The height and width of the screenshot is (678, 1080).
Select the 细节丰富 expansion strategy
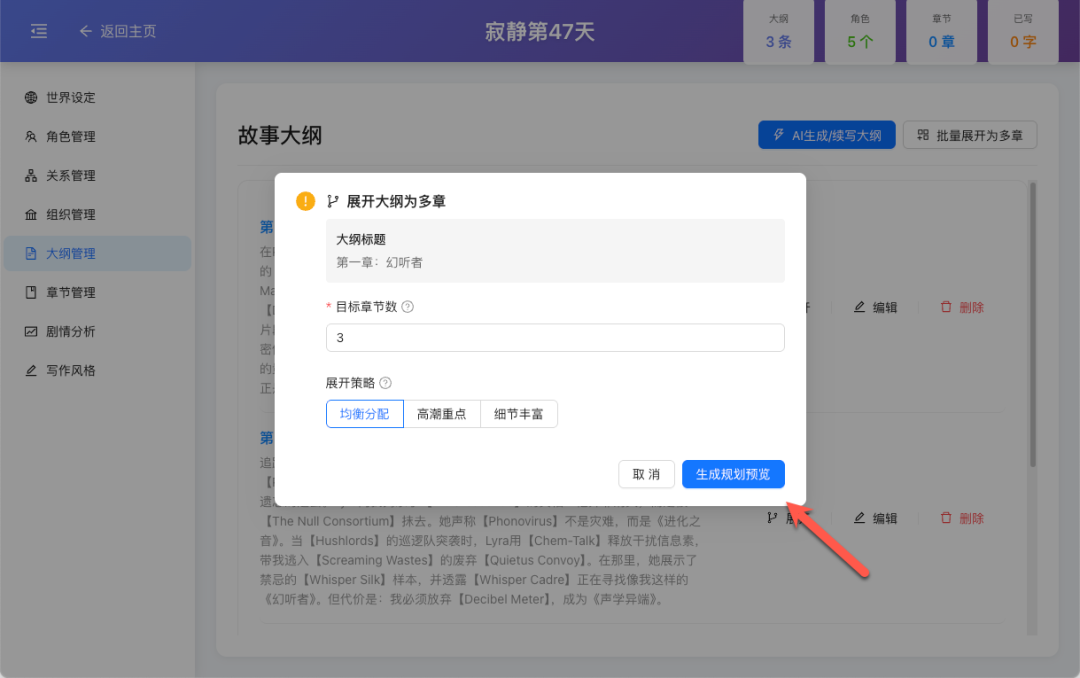pos(519,414)
